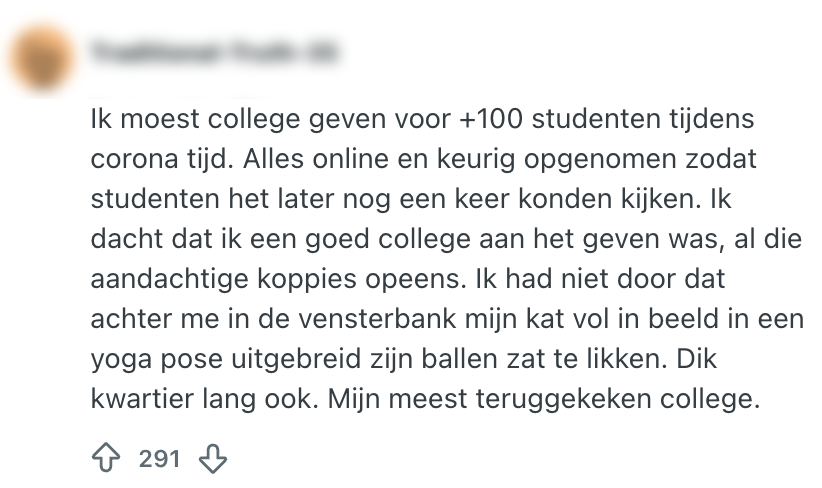
Task: Open the blurred username above the comment
Action: pos(214,52)
